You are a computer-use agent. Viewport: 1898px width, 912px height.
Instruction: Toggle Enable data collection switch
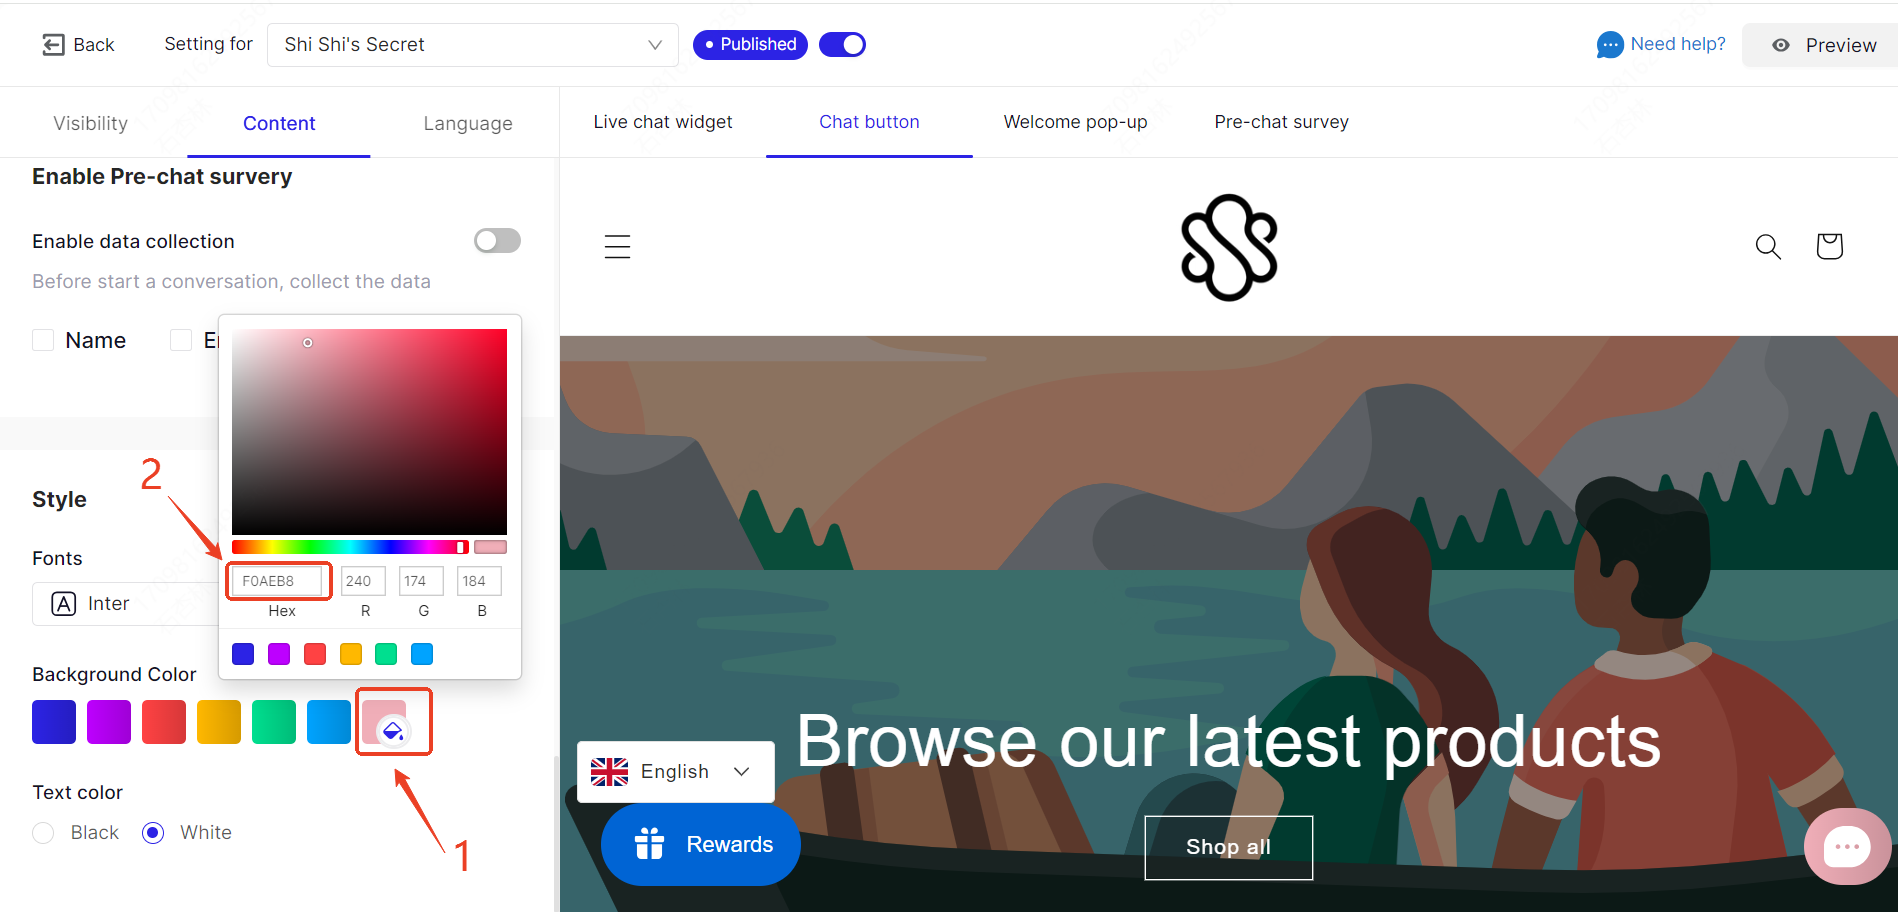click(497, 241)
